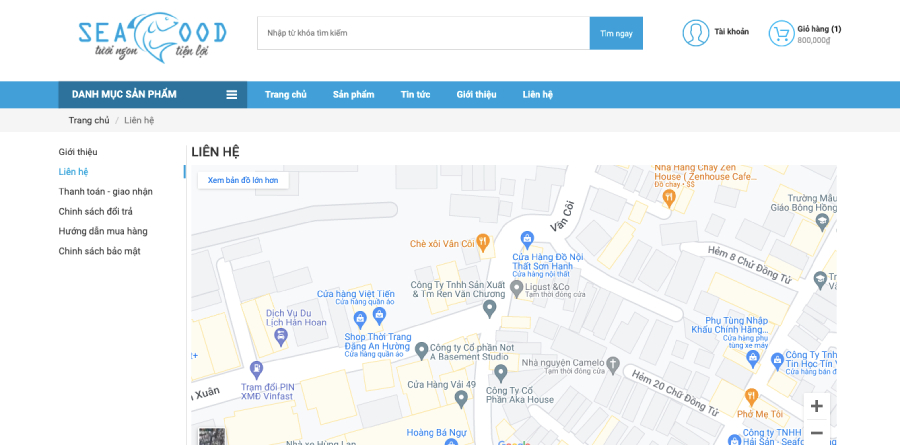Go to Trang chủ in navigation bar

tap(285, 95)
